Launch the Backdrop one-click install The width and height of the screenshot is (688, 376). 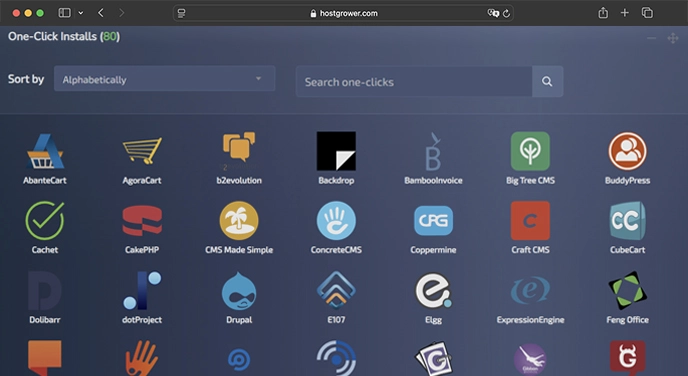[x=336, y=151]
